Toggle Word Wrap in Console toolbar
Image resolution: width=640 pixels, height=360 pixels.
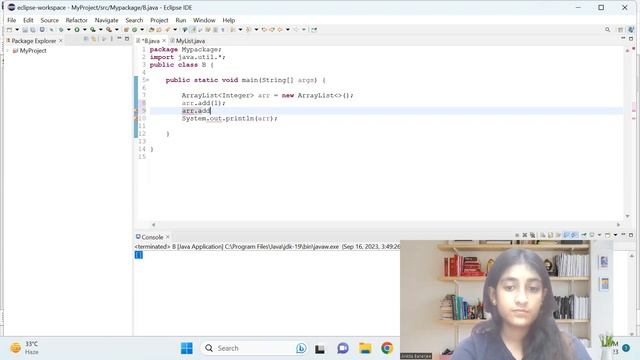point(558,235)
